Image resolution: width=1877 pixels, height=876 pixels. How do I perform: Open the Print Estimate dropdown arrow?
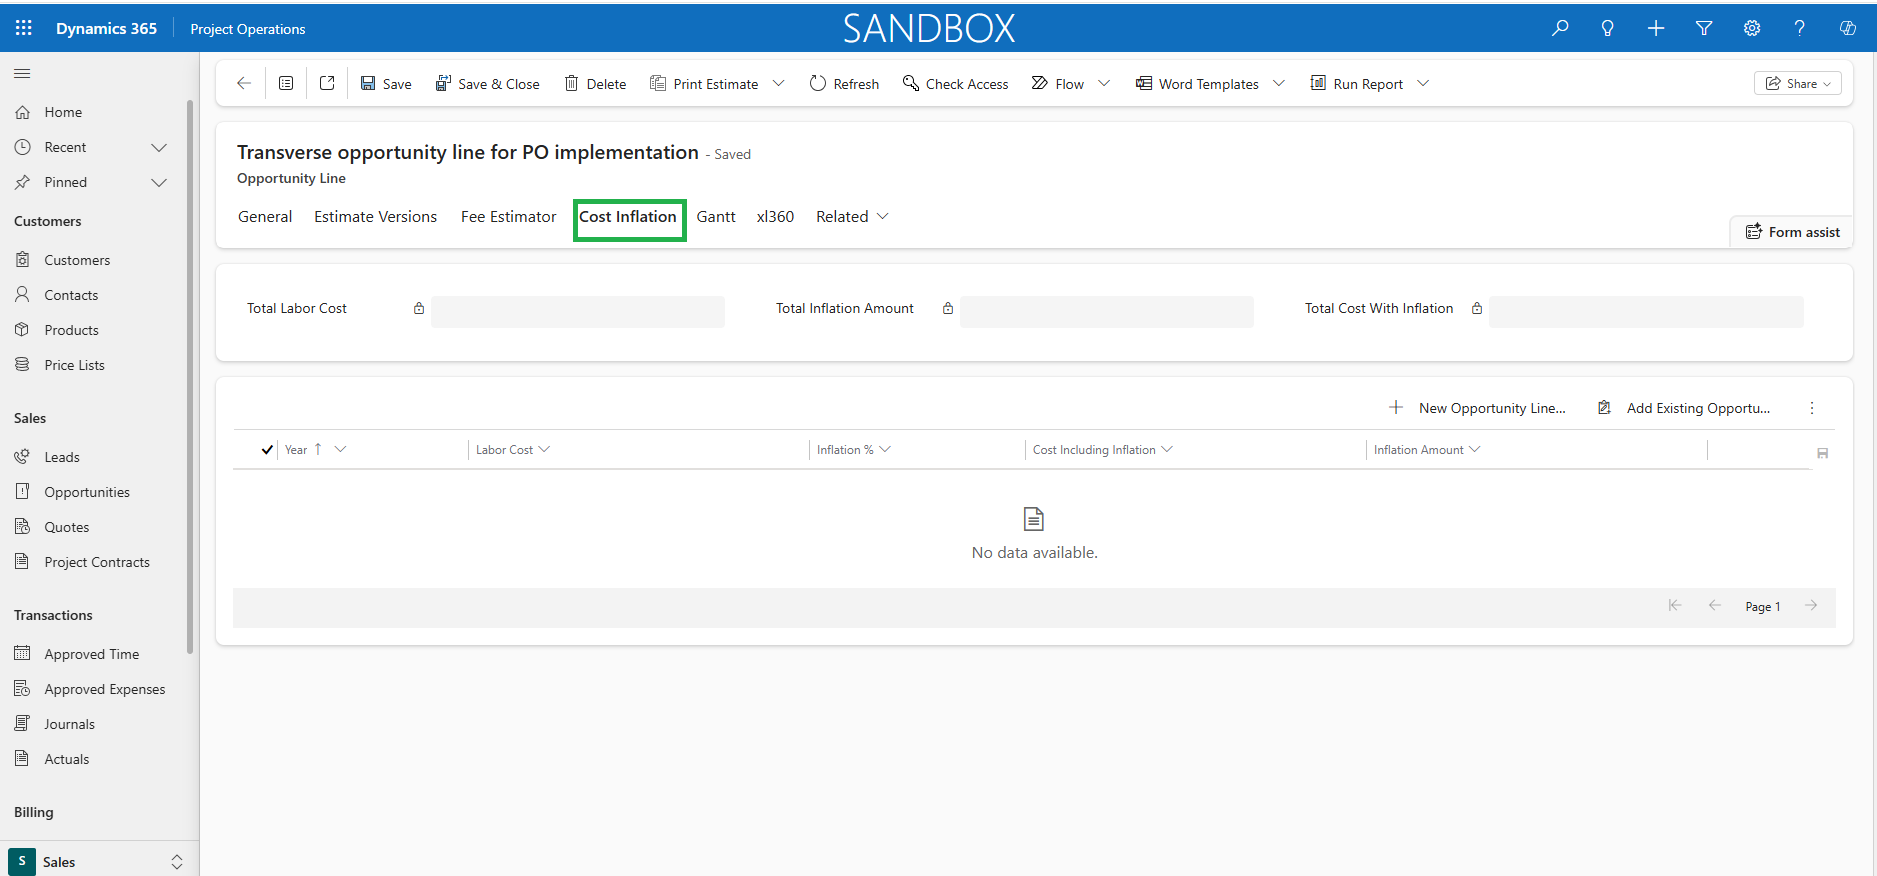(x=779, y=84)
